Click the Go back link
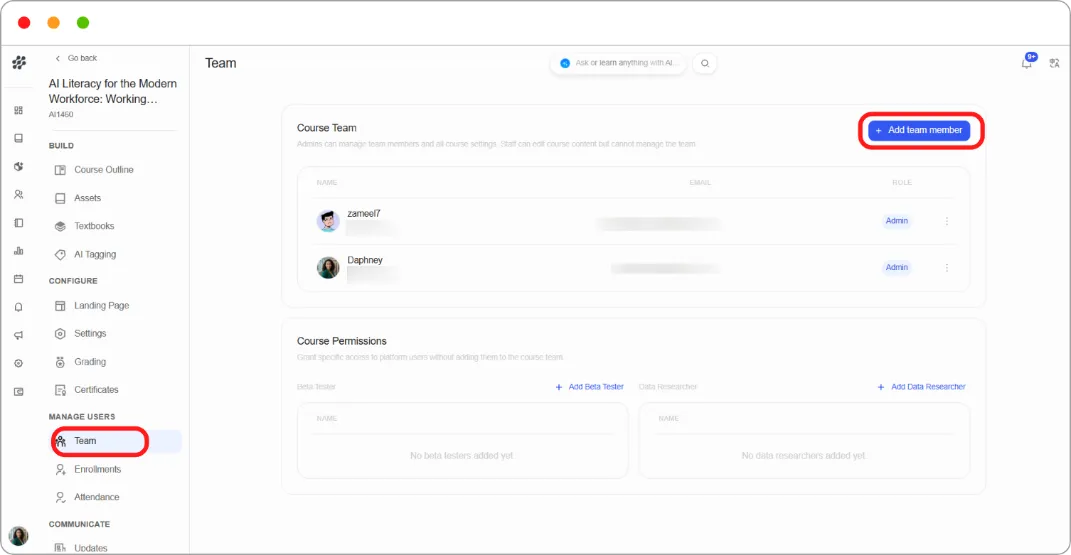The height and width of the screenshot is (555, 1071). [x=76, y=58]
